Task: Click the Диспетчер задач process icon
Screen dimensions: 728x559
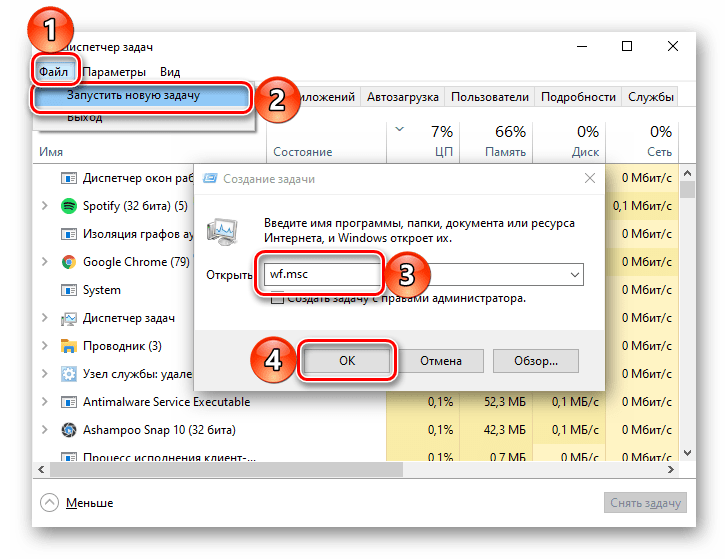Action: coord(69,318)
